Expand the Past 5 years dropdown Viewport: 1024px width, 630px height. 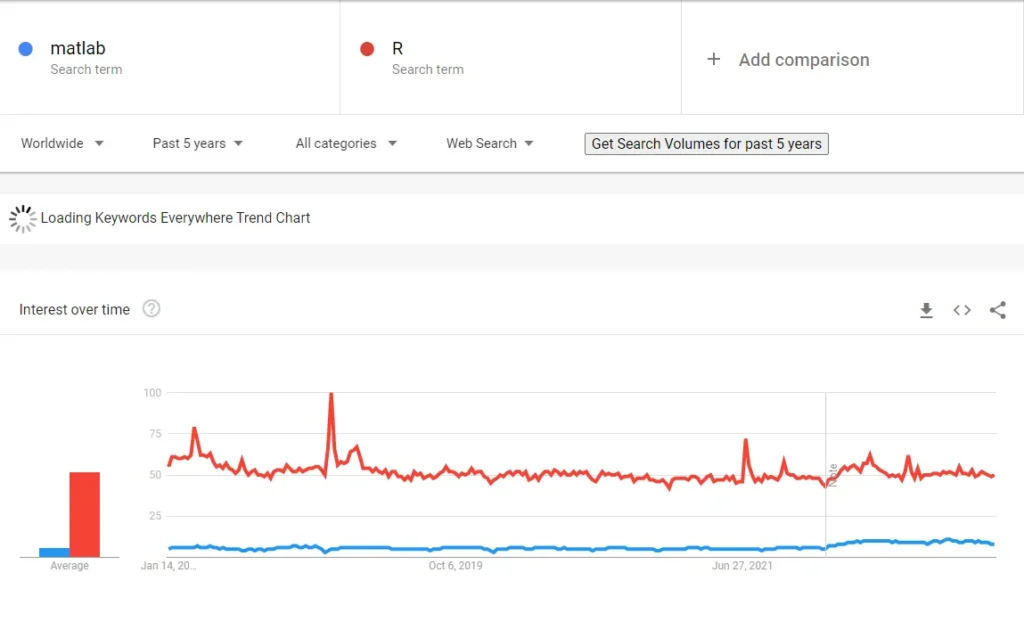coord(197,144)
